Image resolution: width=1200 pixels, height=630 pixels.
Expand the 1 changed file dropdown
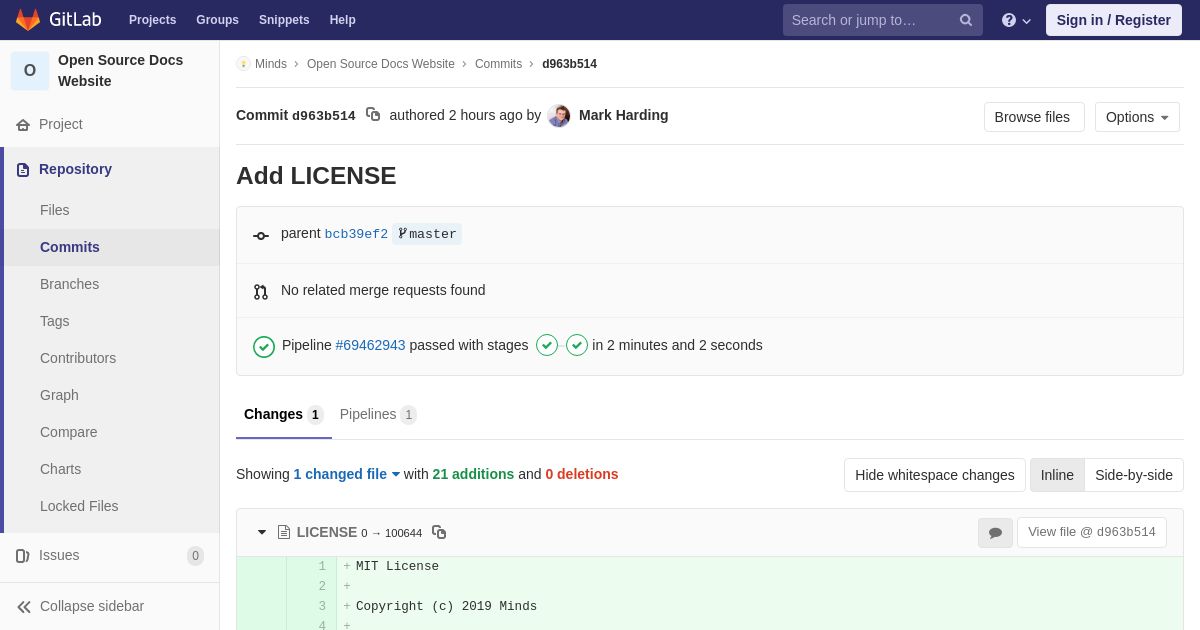(346, 474)
